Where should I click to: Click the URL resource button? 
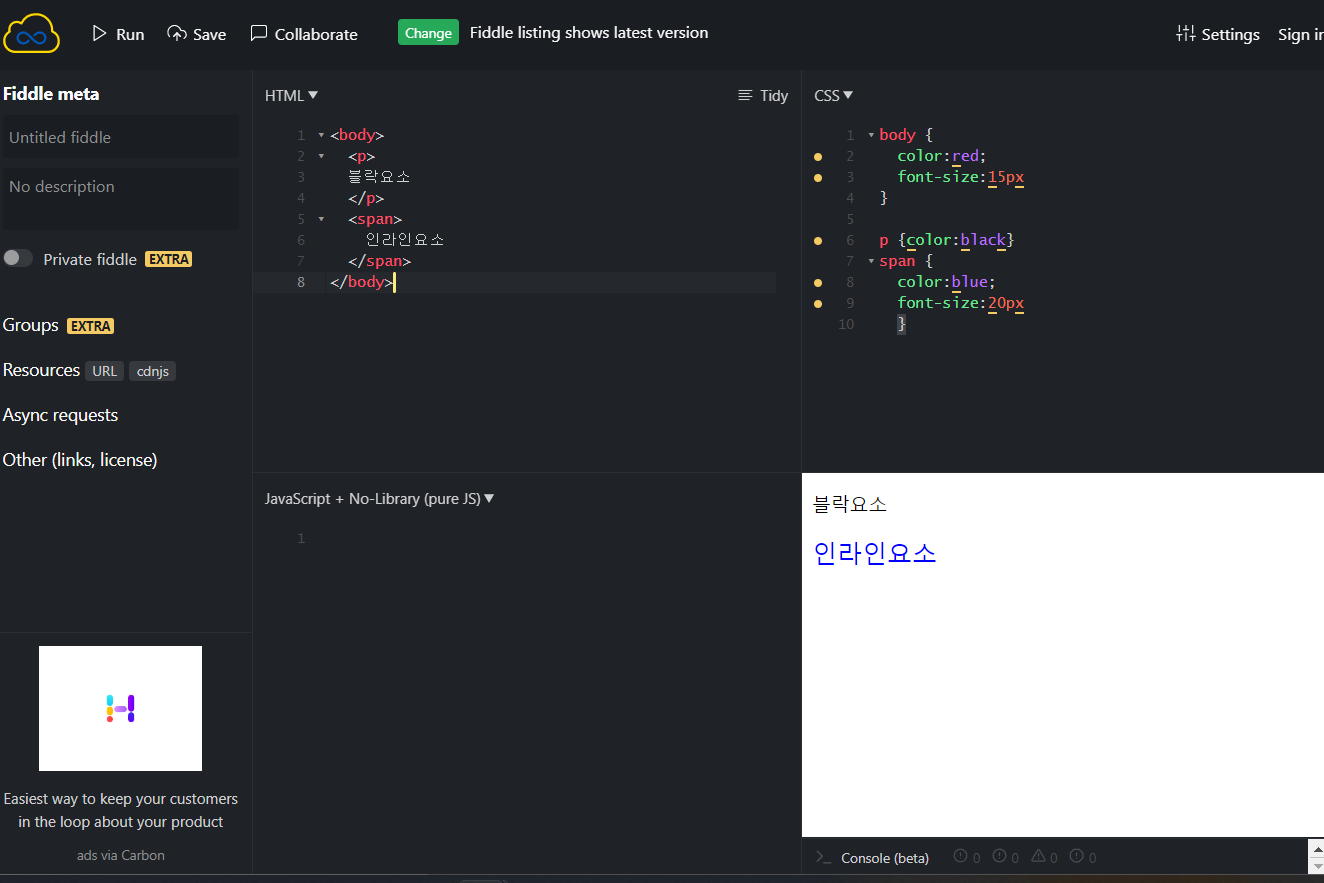(105, 371)
